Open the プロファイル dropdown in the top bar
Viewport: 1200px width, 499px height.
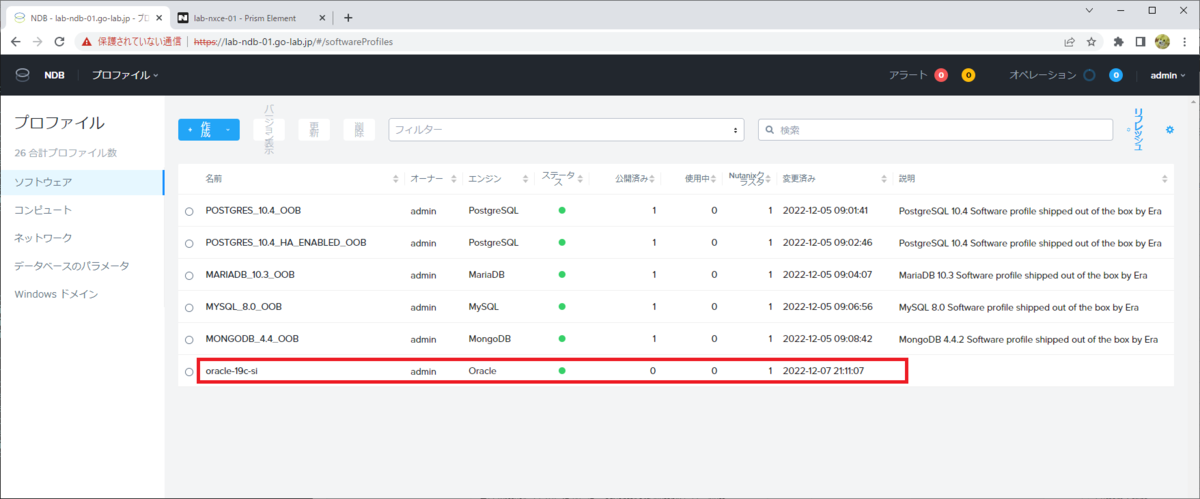pyautogui.click(x=125, y=75)
